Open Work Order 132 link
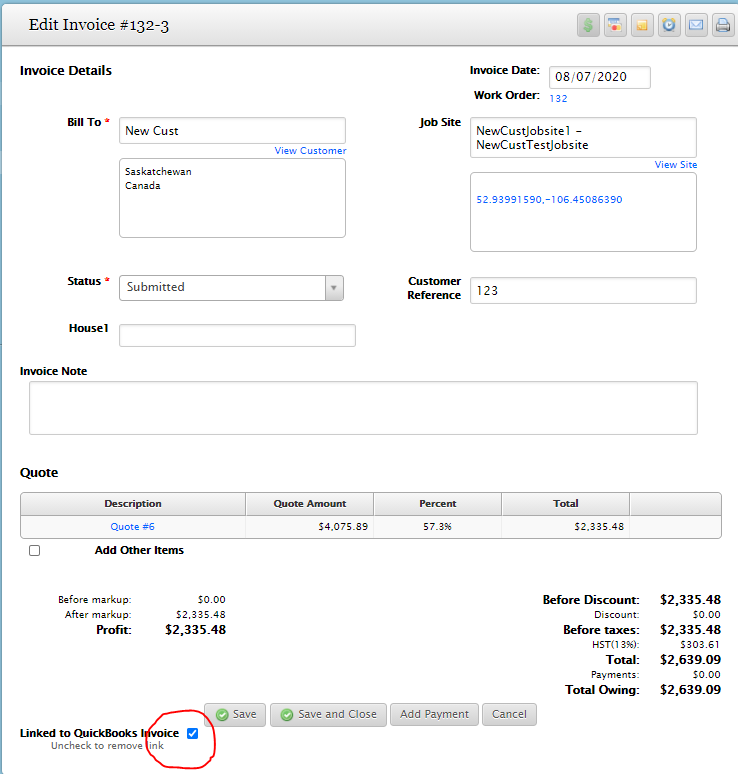738x774 pixels. (x=558, y=98)
